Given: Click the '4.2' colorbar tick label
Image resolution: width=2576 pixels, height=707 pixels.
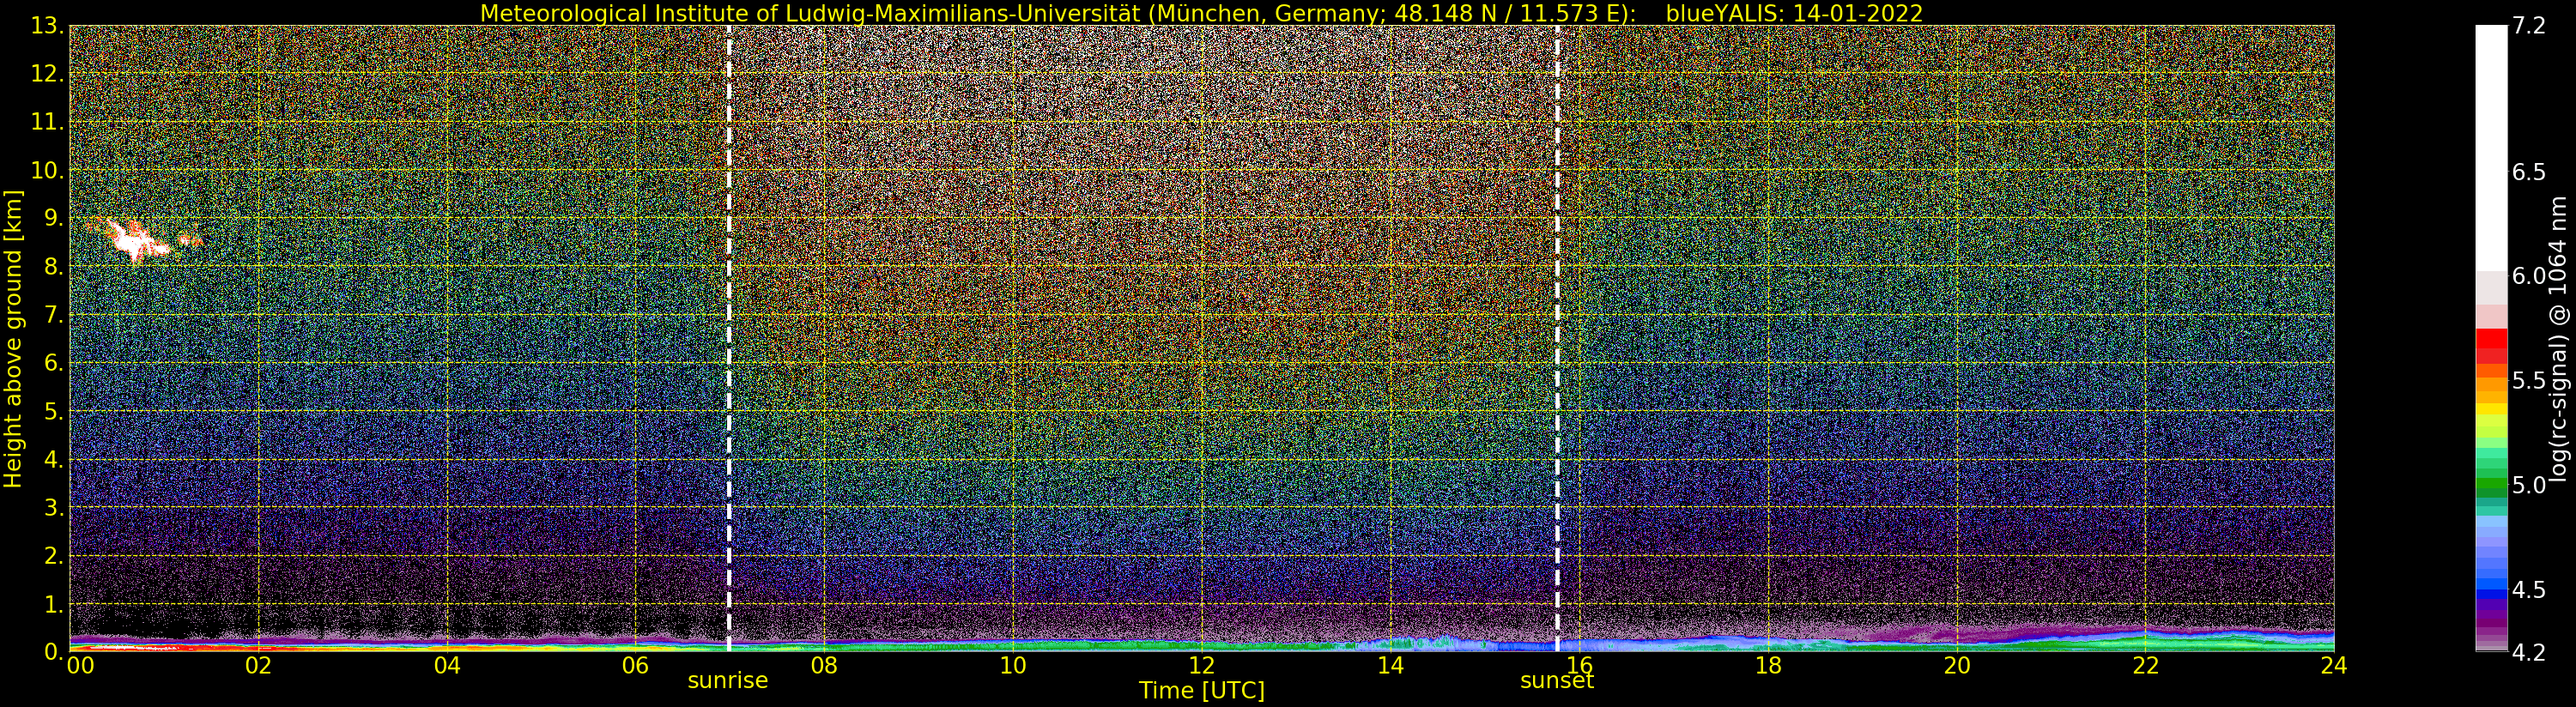Looking at the screenshot, I should (2529, 652).
